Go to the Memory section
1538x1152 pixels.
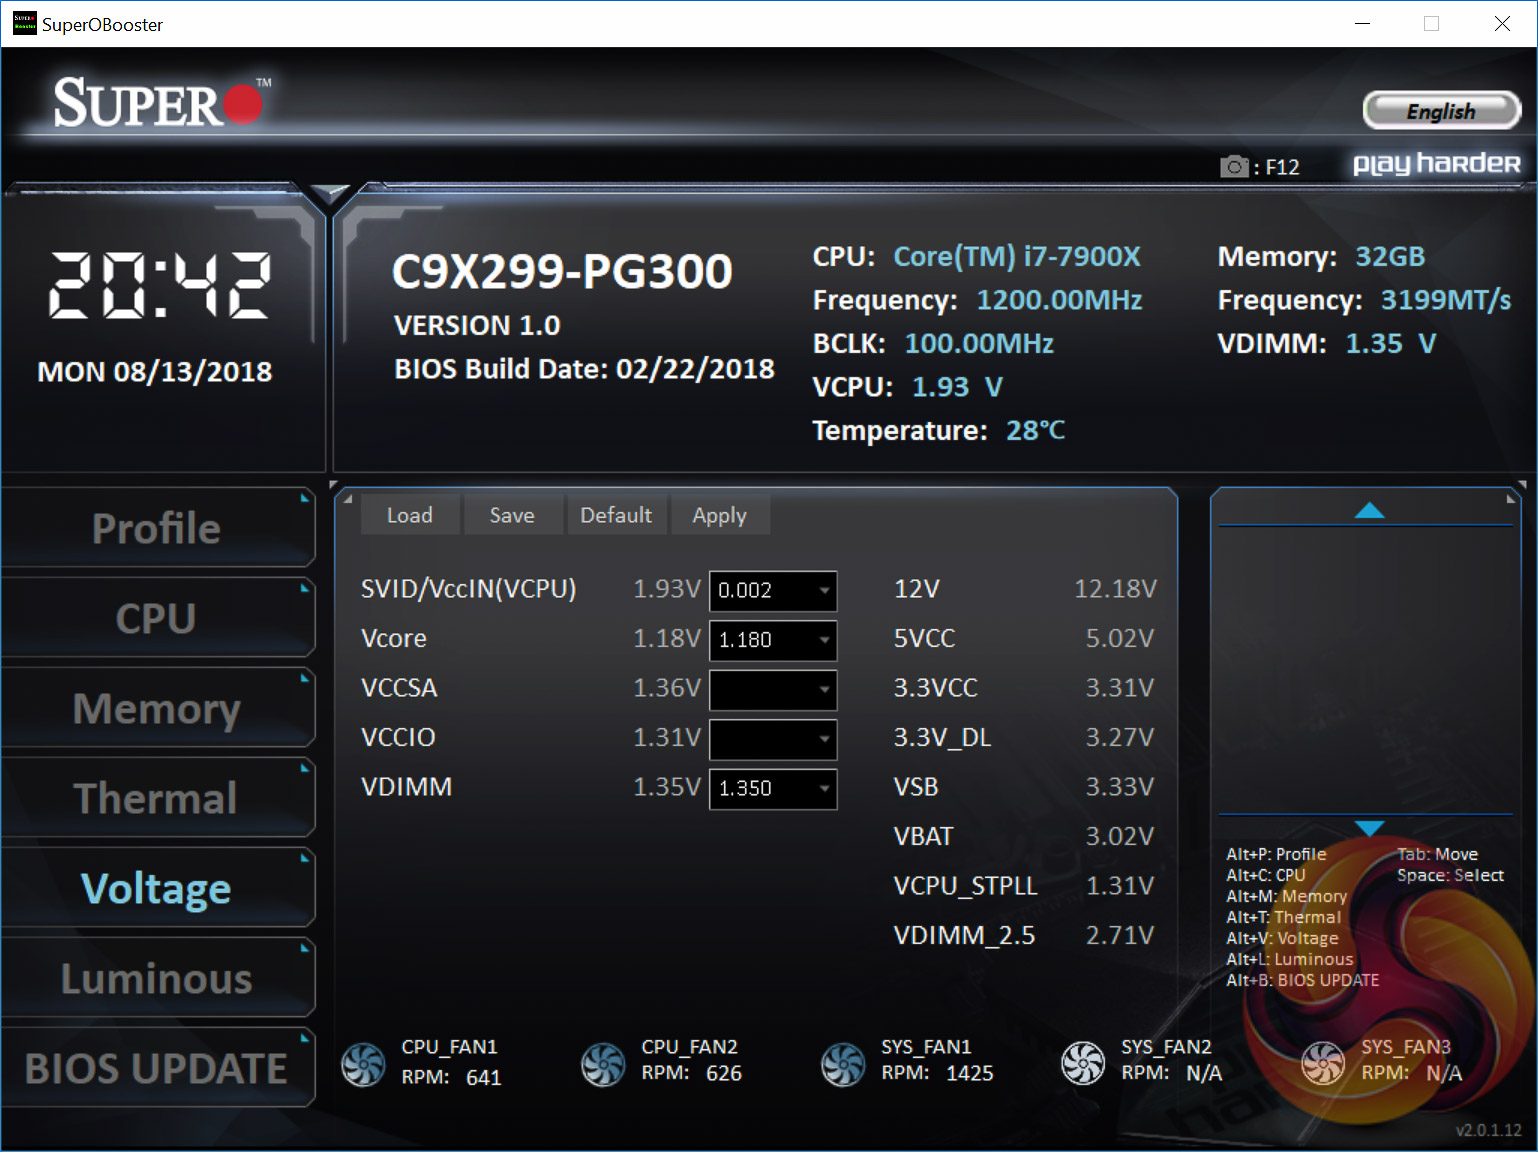click(157, 708)
